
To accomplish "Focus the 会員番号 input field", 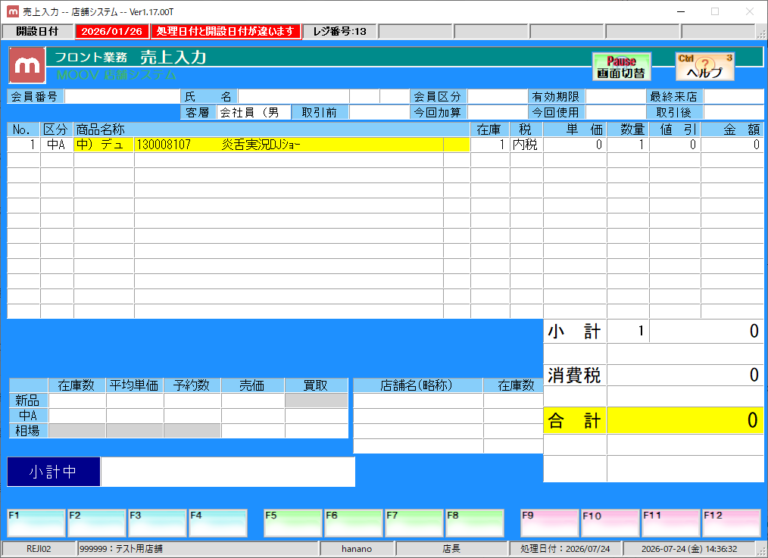I will [122, 97].
